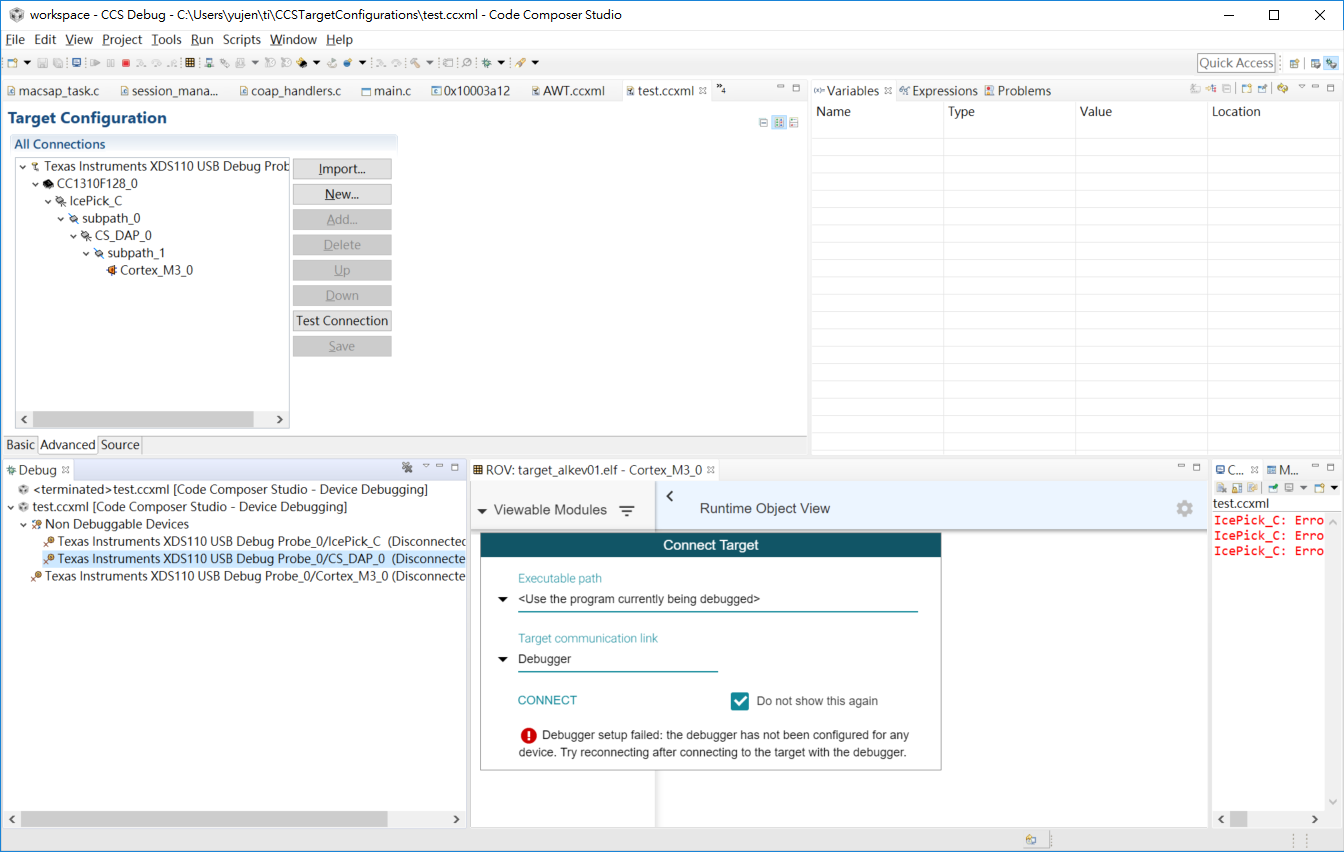Click the Collapse All icon in Target Configuration
This screenshot has height=852, width=1344.
point(763,122)
